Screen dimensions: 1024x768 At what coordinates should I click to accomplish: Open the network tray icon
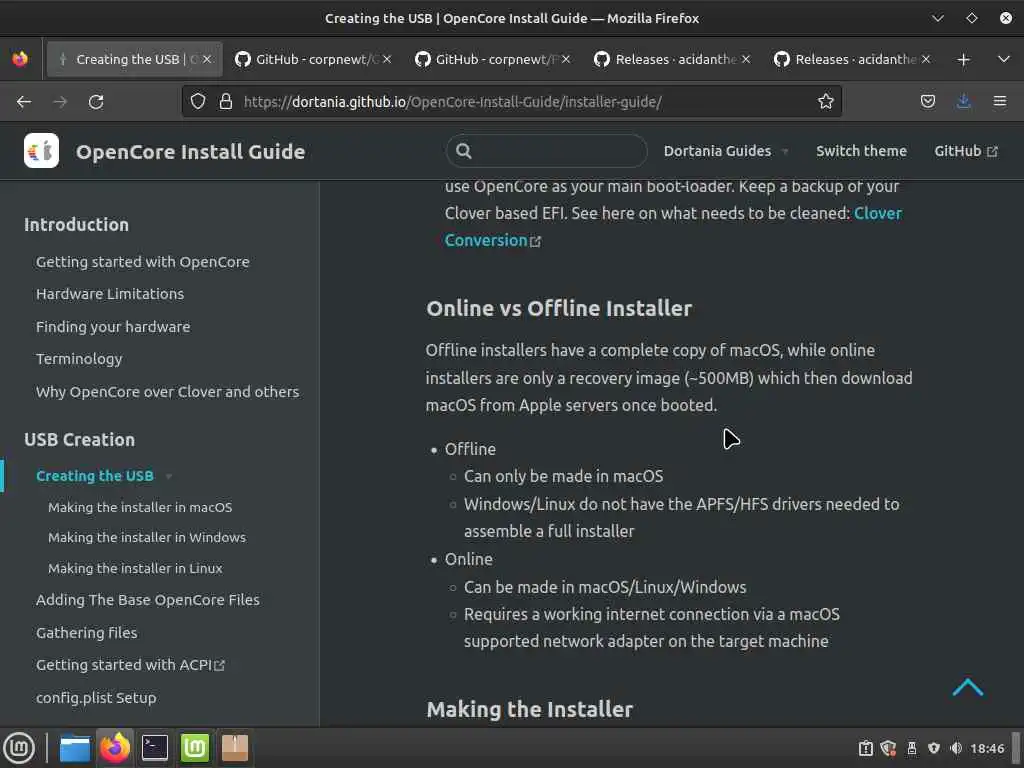coord(934,748)
